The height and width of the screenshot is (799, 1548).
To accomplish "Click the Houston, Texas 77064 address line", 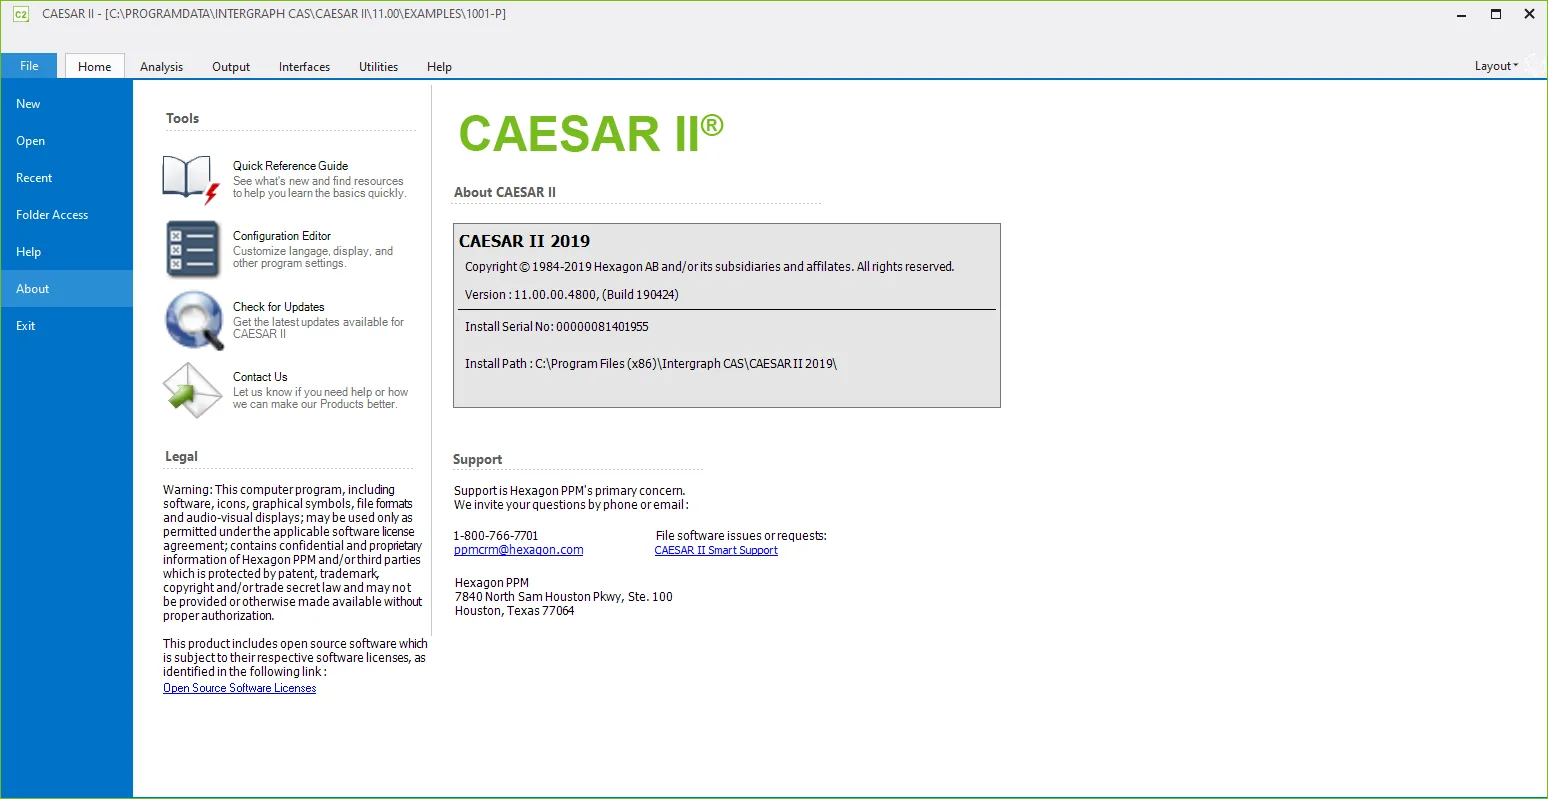I will click(x=515, y=611).
